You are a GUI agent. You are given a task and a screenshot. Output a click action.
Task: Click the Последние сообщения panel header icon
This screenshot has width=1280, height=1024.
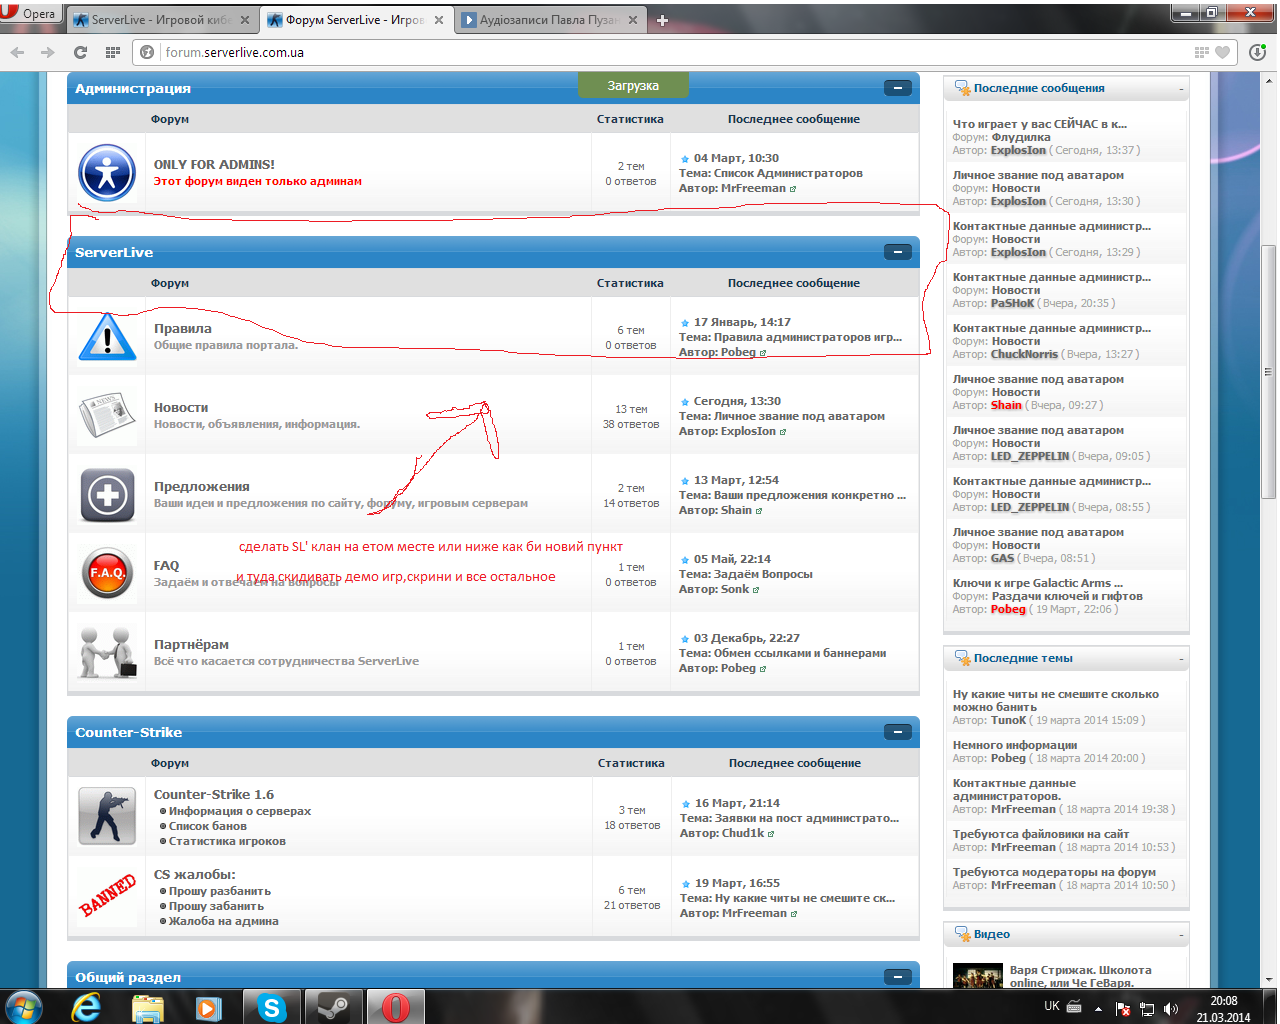962,88
